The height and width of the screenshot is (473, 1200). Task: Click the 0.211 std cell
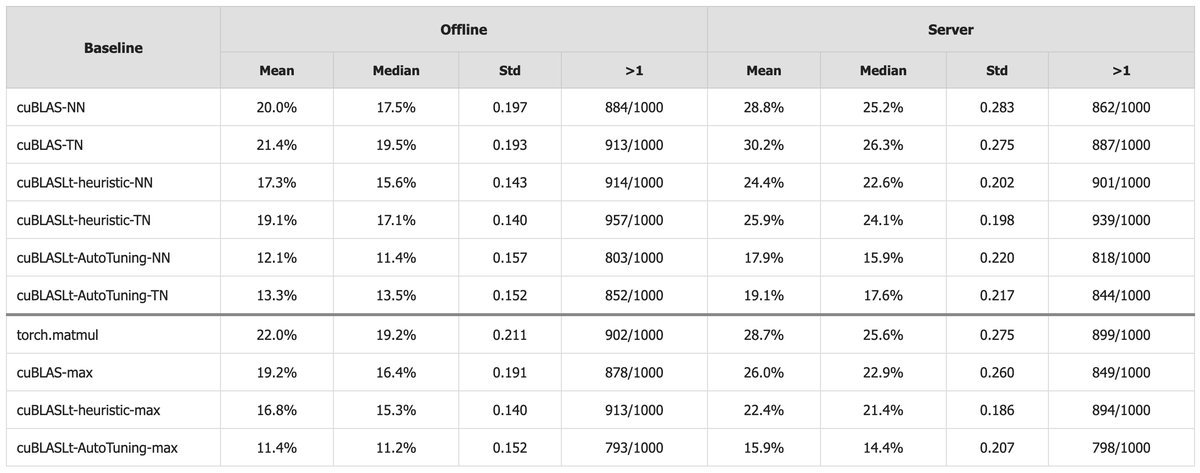point(509,334)
